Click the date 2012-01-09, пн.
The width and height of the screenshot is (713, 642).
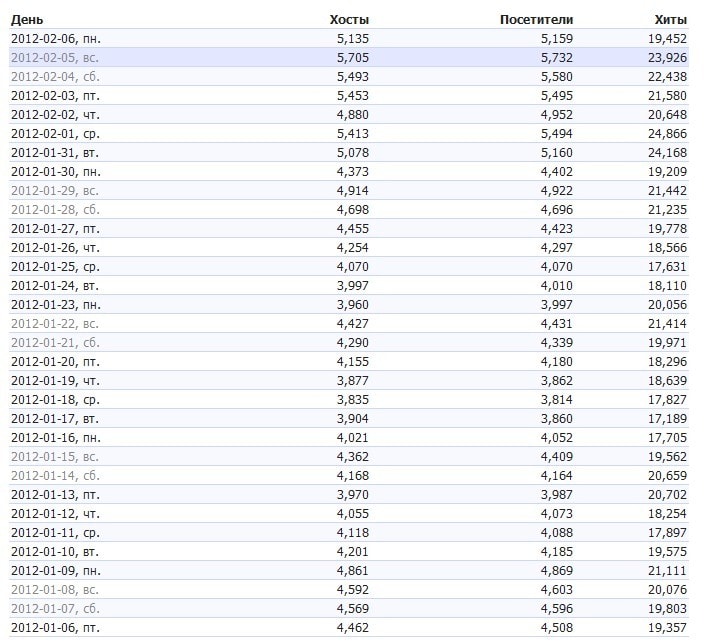(x=55, y=570)
